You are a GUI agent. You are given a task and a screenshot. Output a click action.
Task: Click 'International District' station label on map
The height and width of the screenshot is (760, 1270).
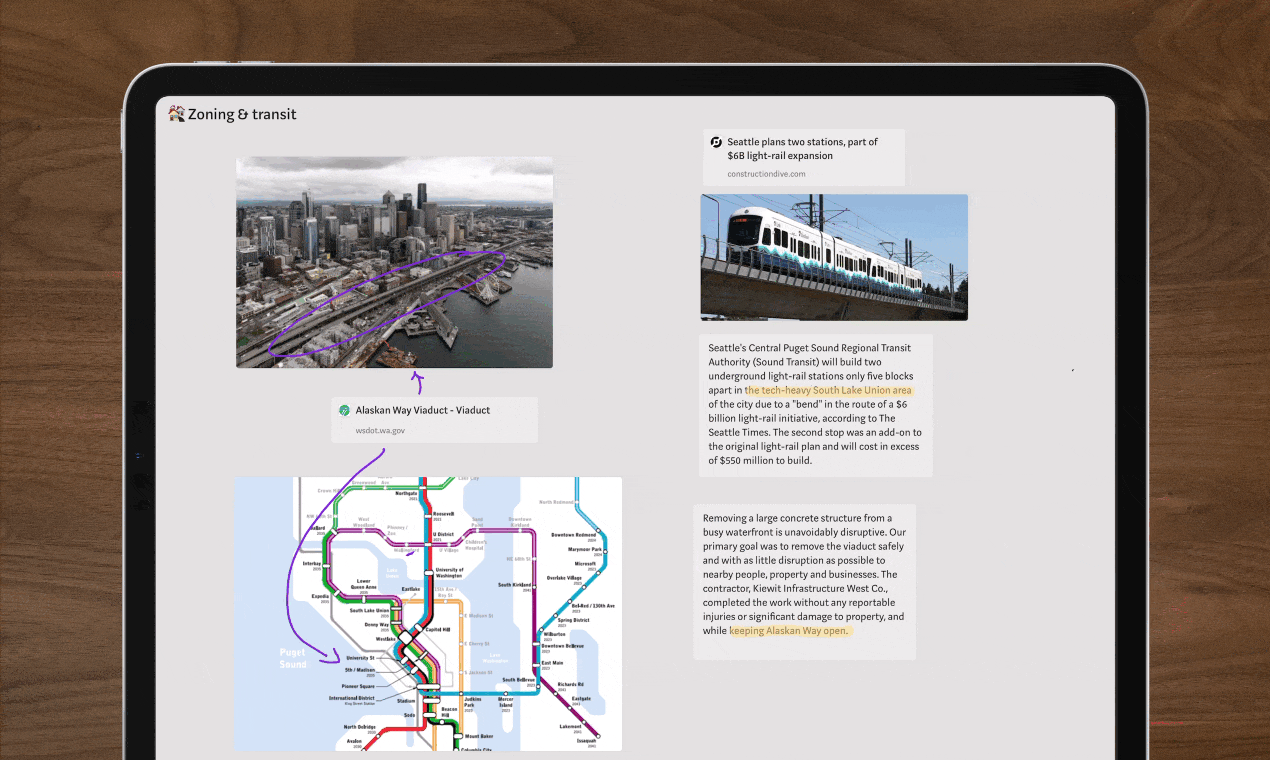pyautogui.click(x=352, y=698)
